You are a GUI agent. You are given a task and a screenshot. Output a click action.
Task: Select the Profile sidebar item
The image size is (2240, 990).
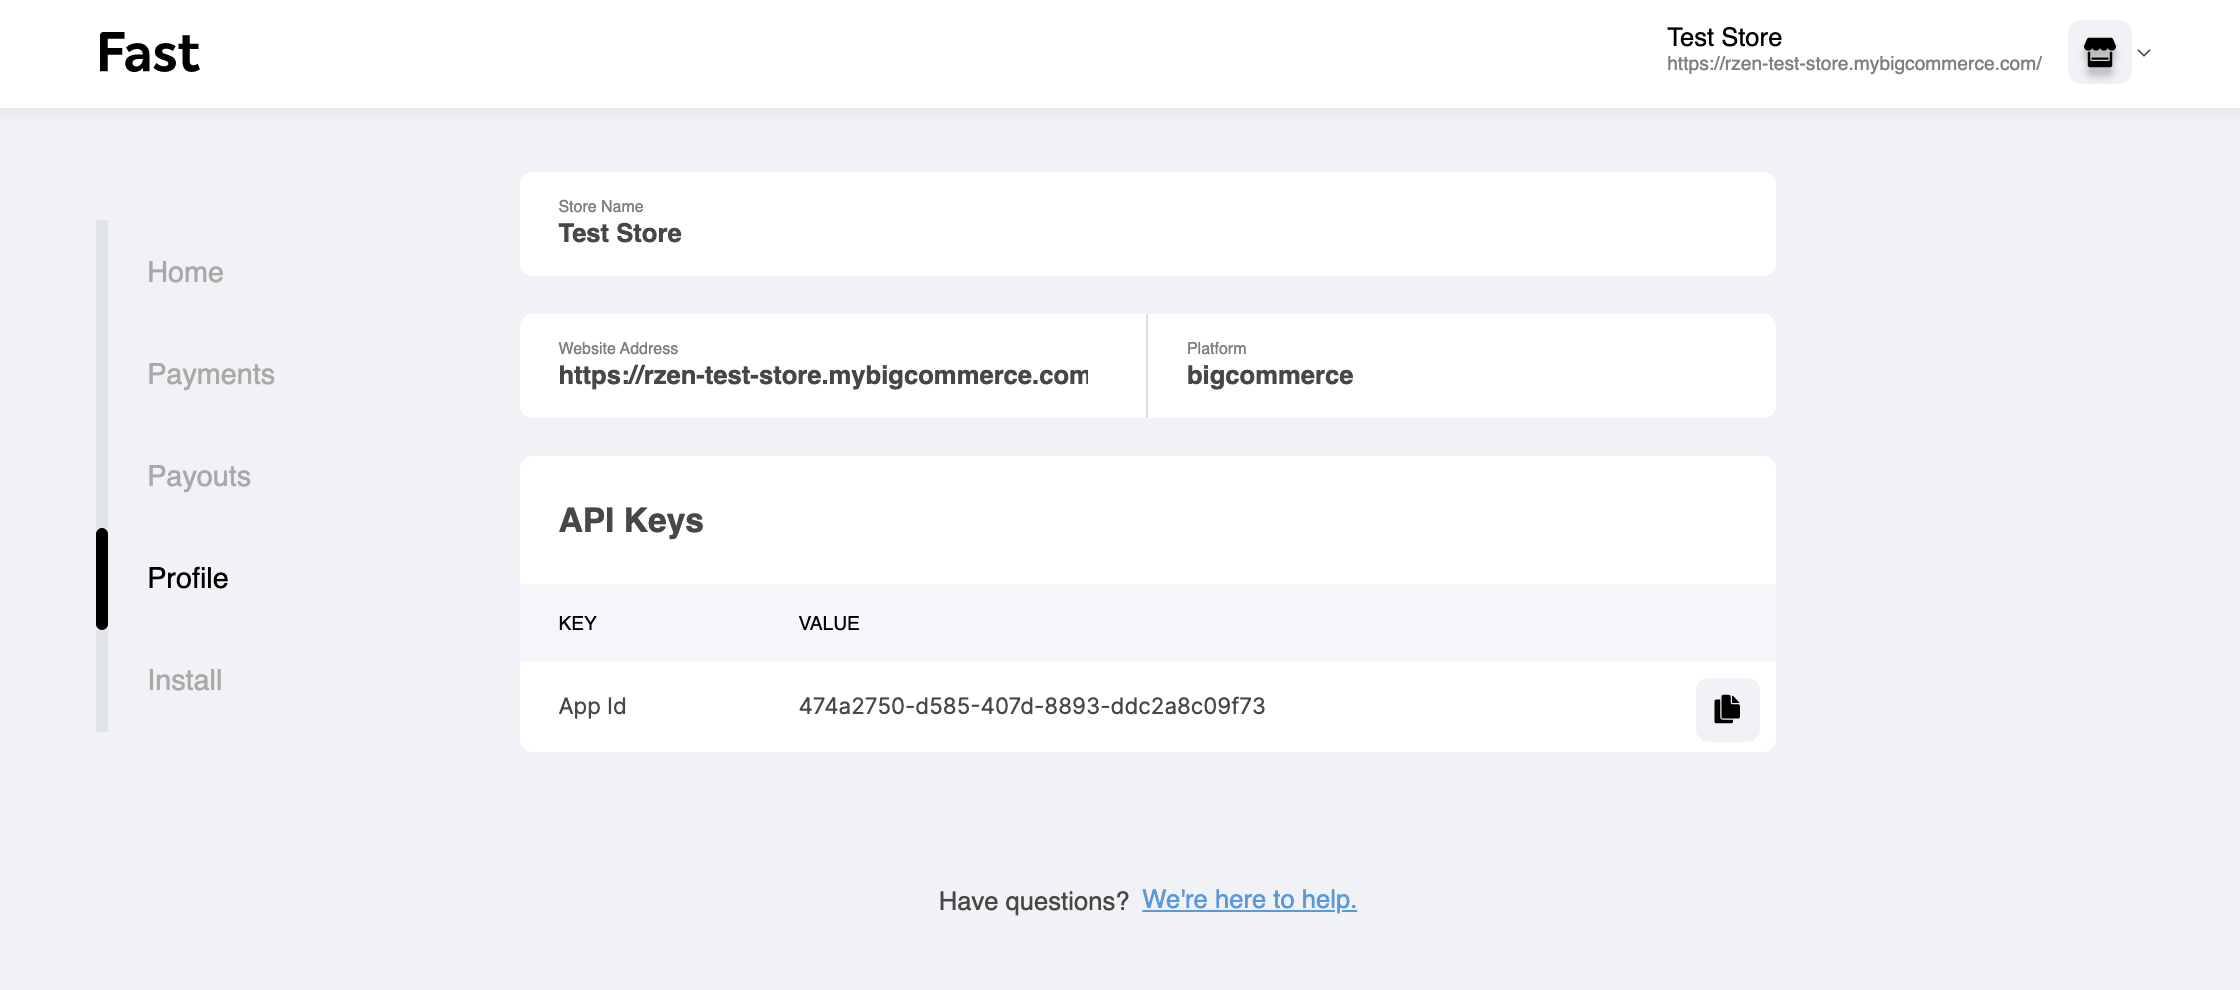(x=188, y=578)
